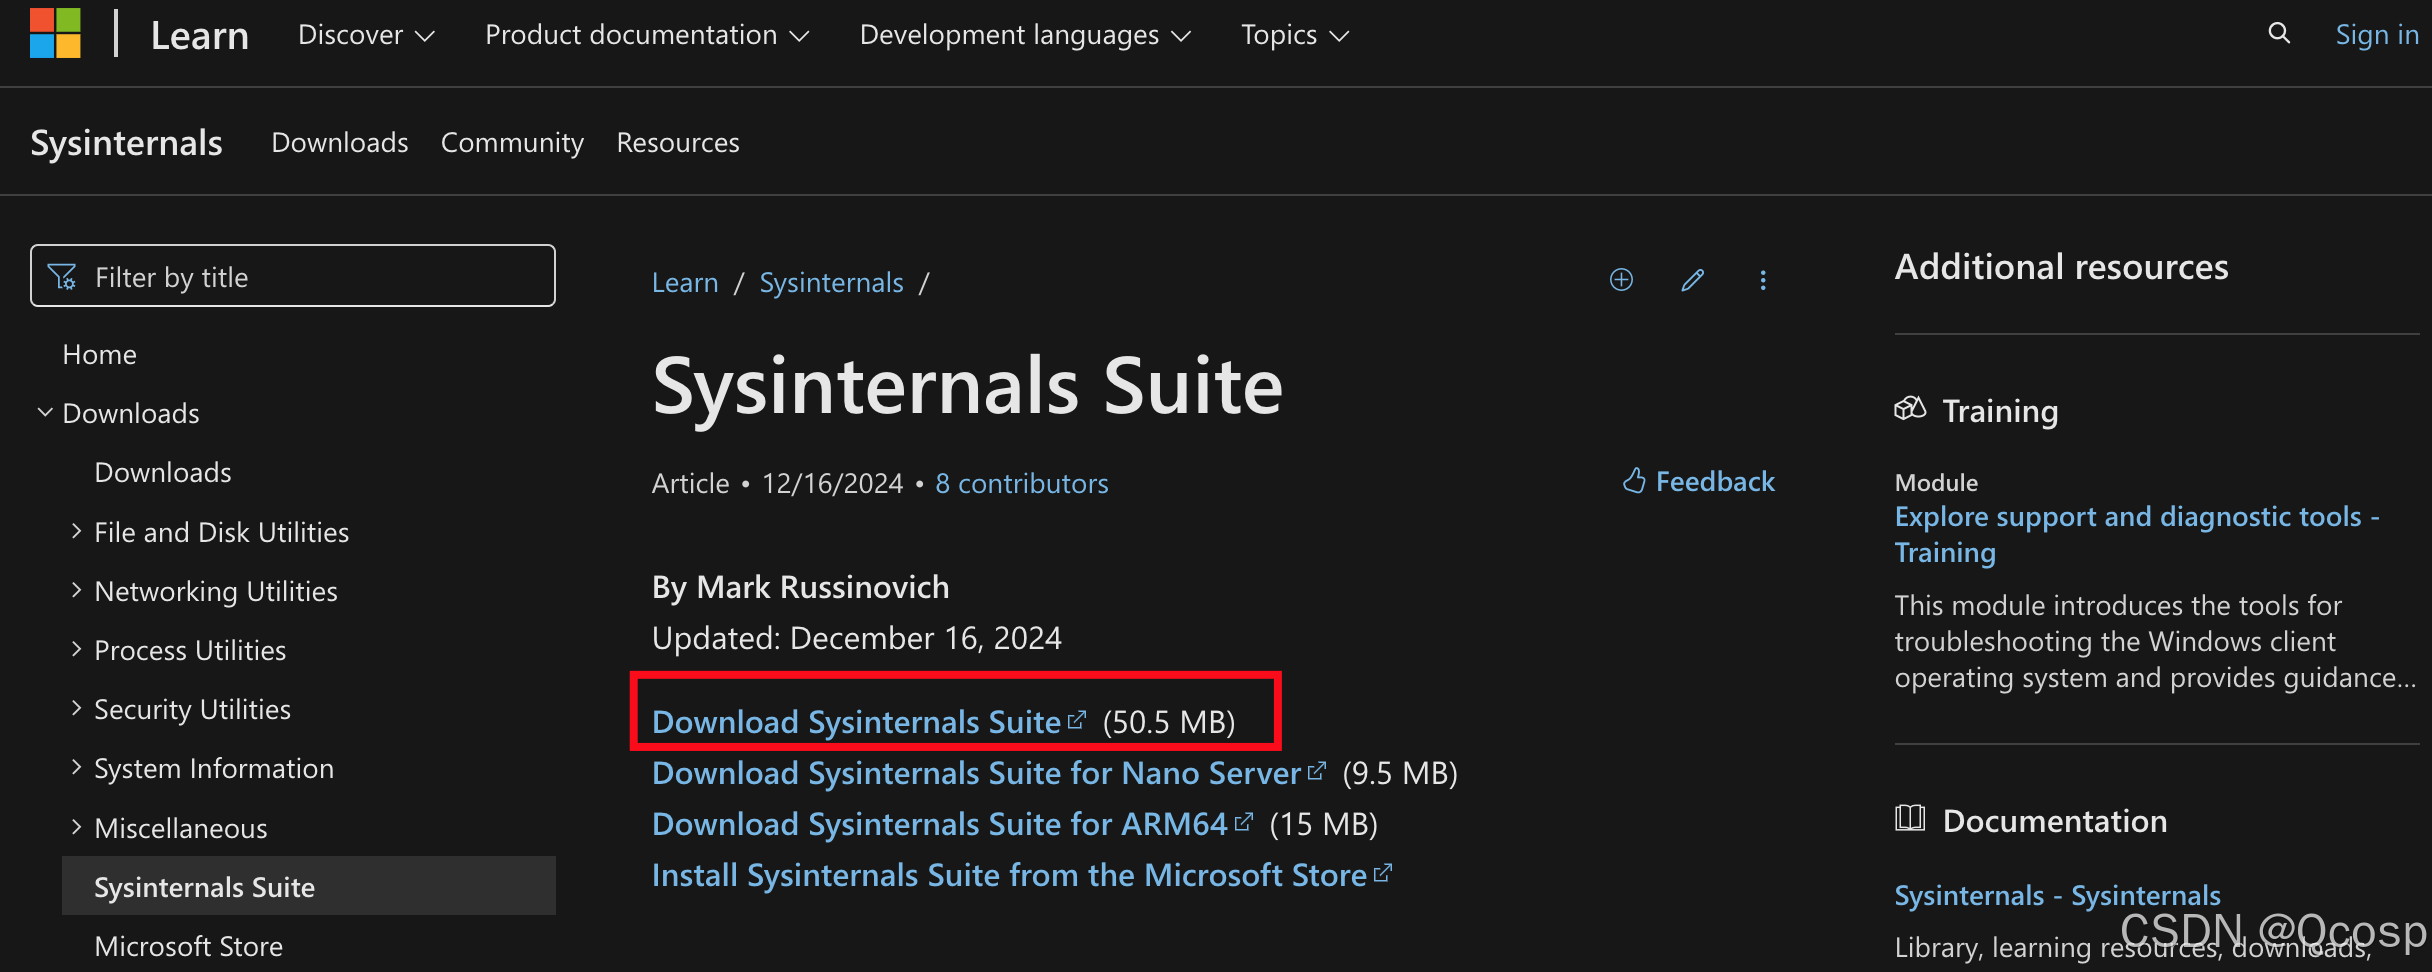This screenshot has height=972, width=2432.
Task: Click the add to collection plus icon
Action: 1621,280
